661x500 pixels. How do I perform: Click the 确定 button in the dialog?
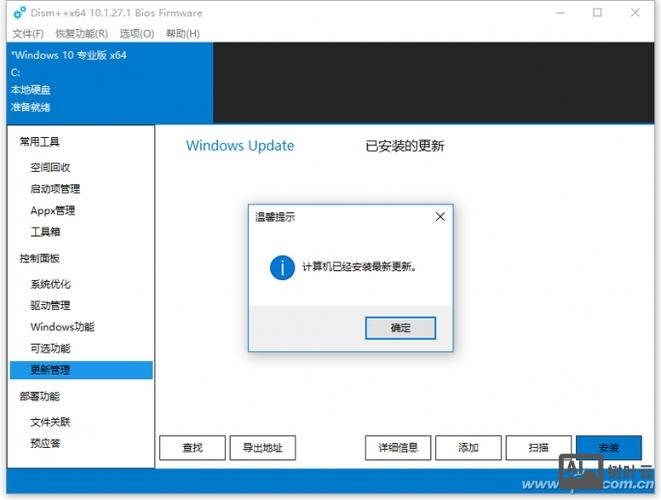click(400, 328)
